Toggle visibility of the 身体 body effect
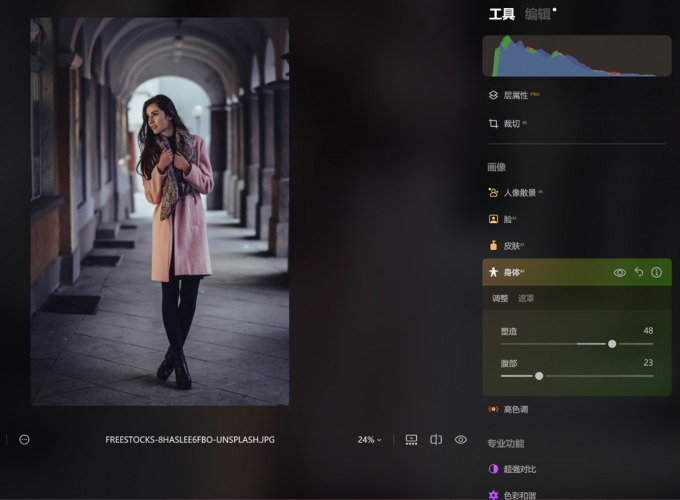This screenshot has height=500, width=680. tap(620, 272)
